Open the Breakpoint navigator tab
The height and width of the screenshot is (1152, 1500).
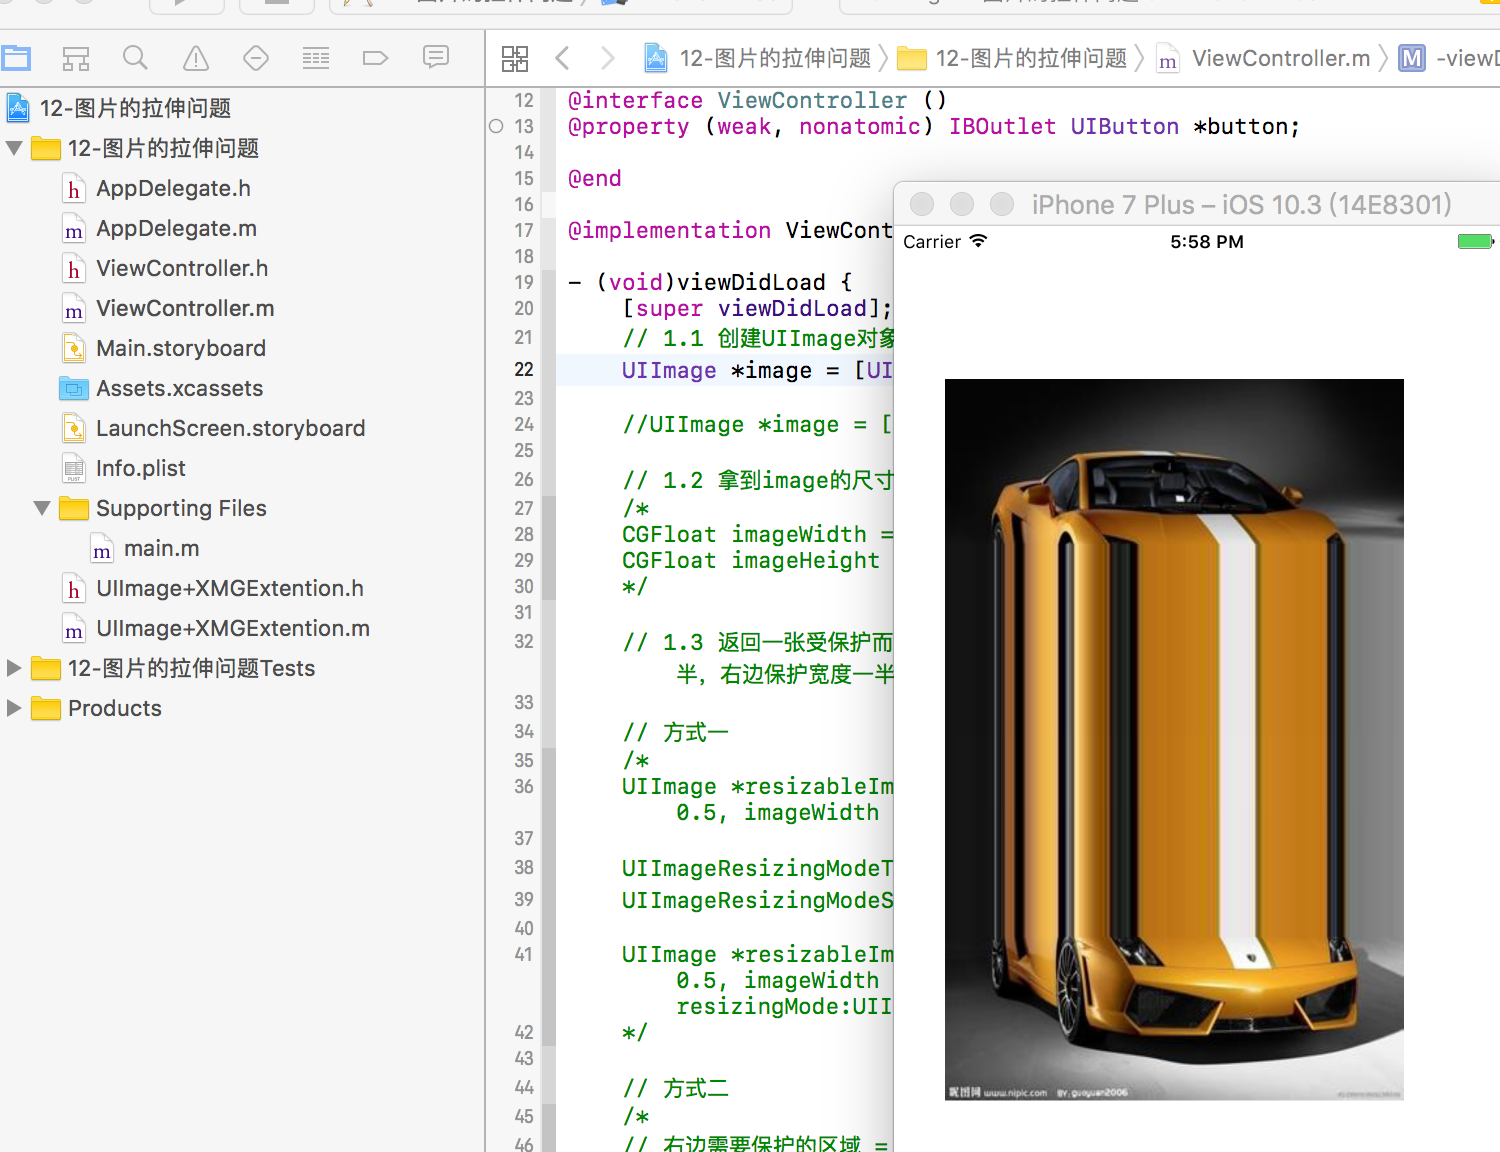point(375,58)
